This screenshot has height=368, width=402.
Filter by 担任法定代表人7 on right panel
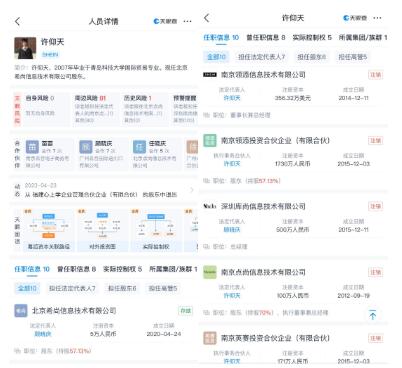[261, 57]
